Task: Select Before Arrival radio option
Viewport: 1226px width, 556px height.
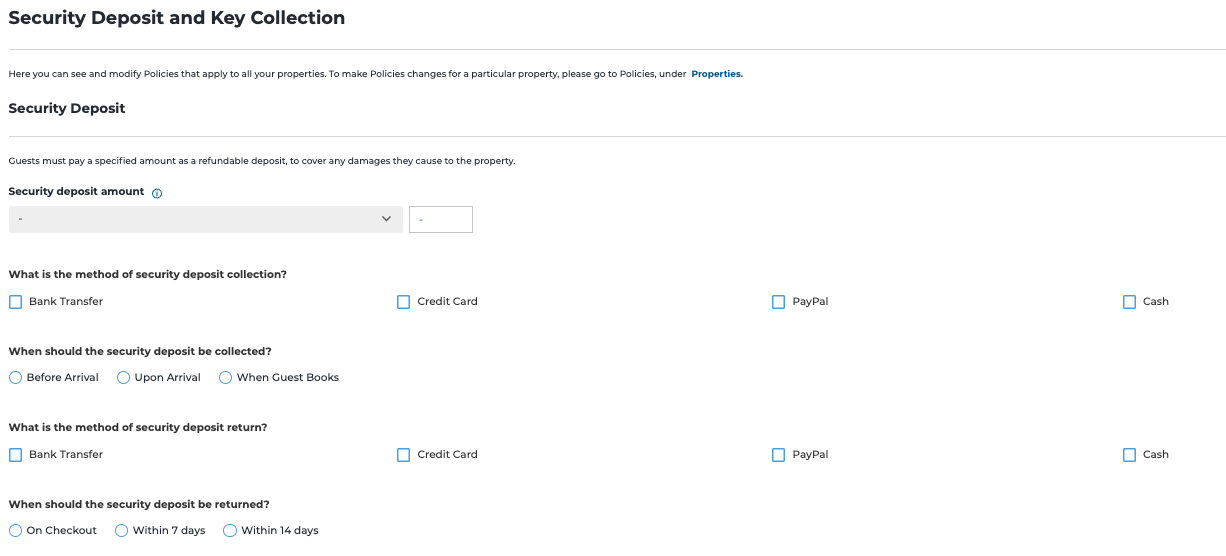Action: (15, 378)
